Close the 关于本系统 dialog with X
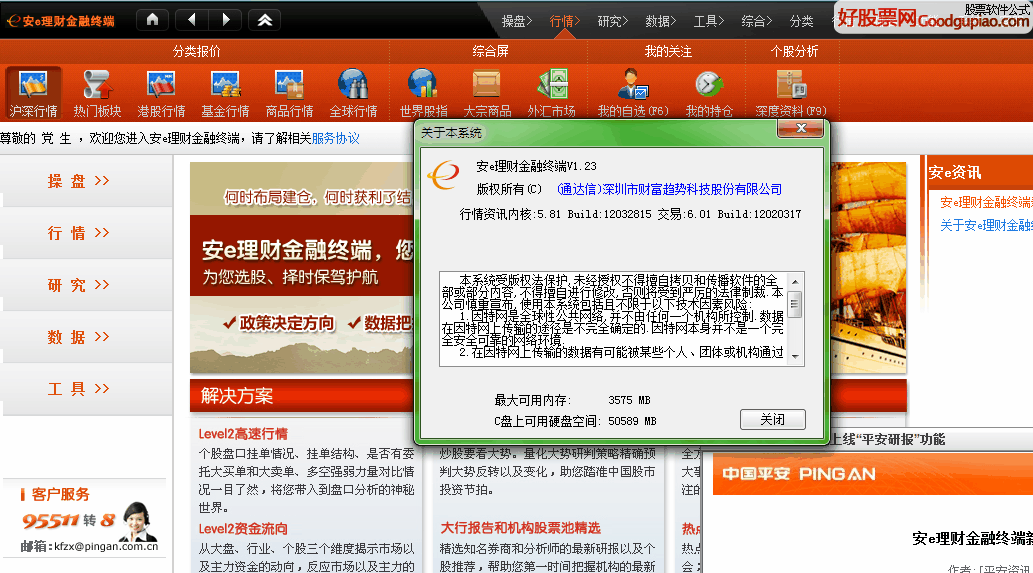This screenshot has height=573, width=1033. click(x=800, y=128)
